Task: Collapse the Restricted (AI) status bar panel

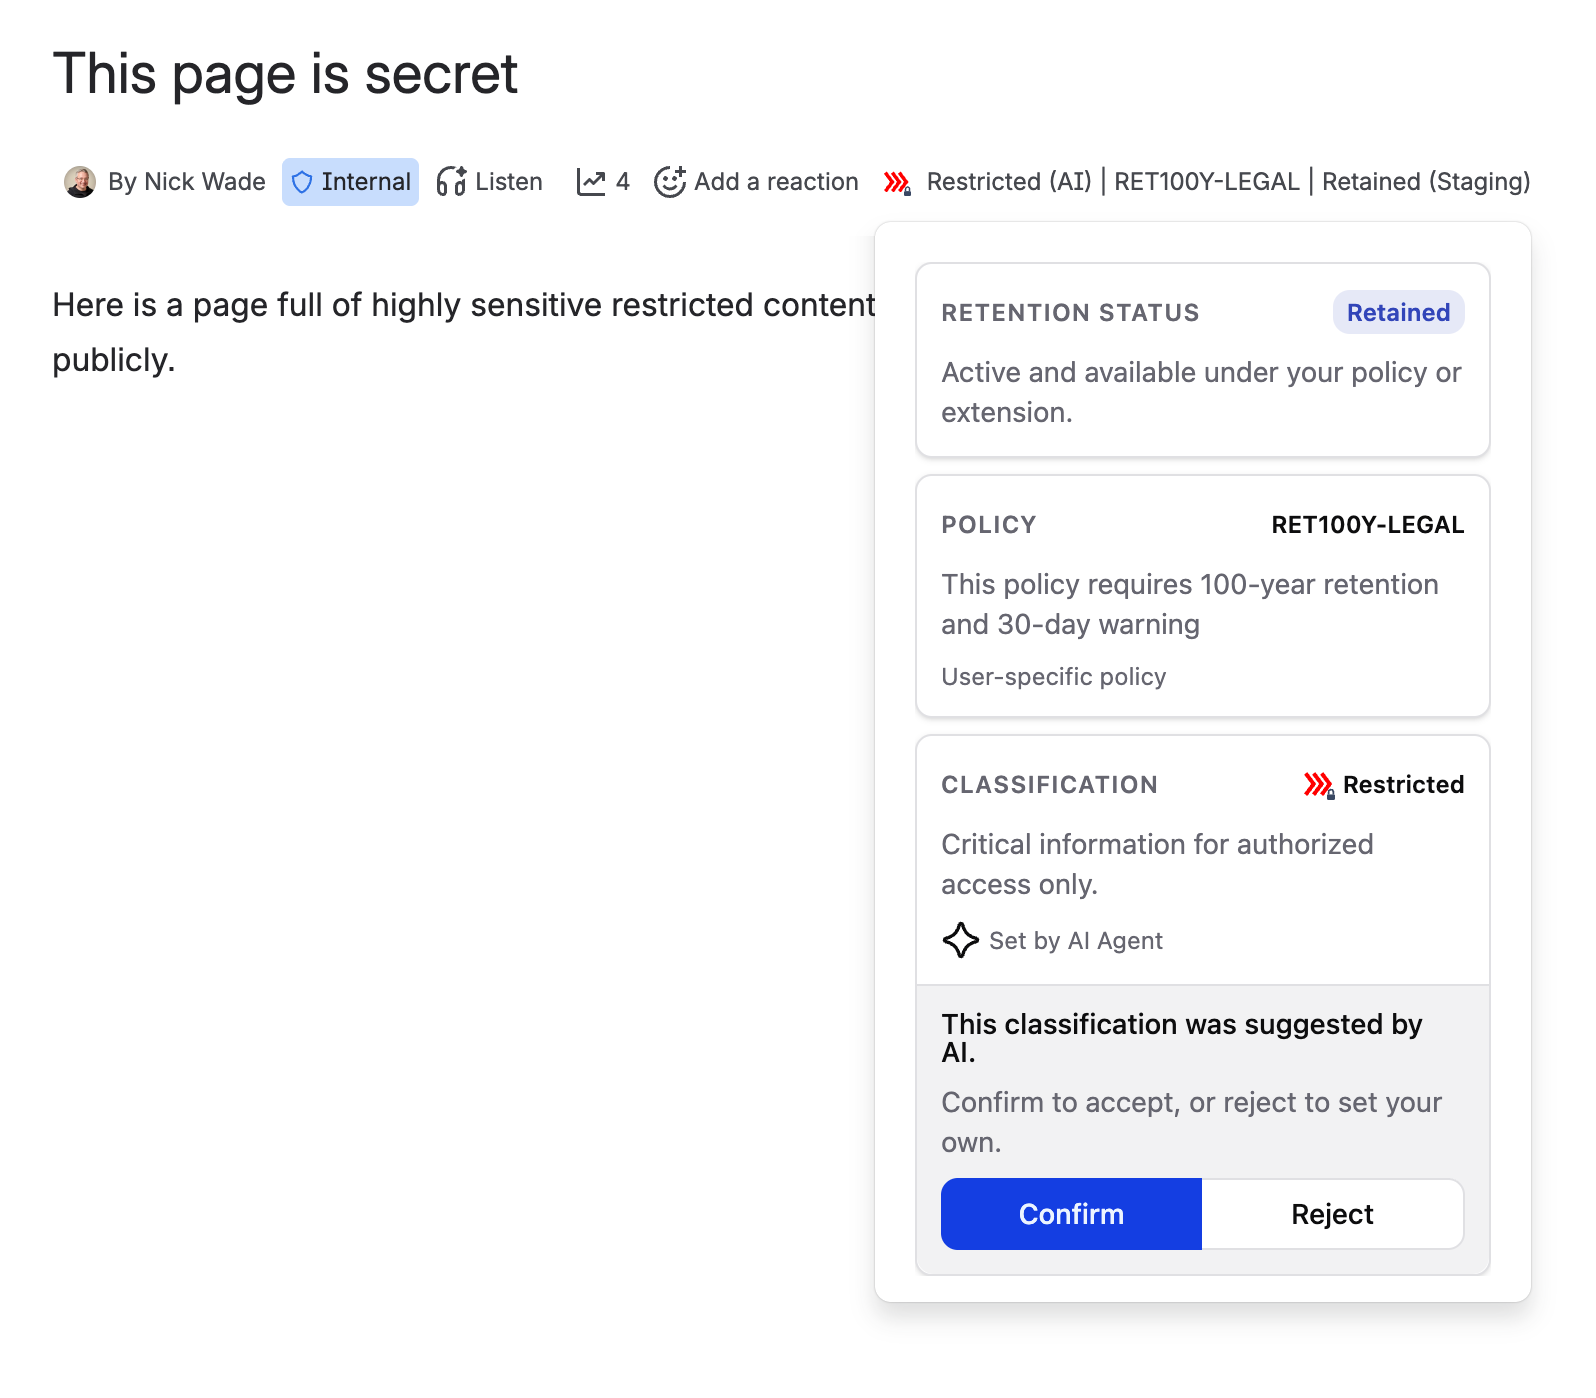Action: (x=1207, y=182)
